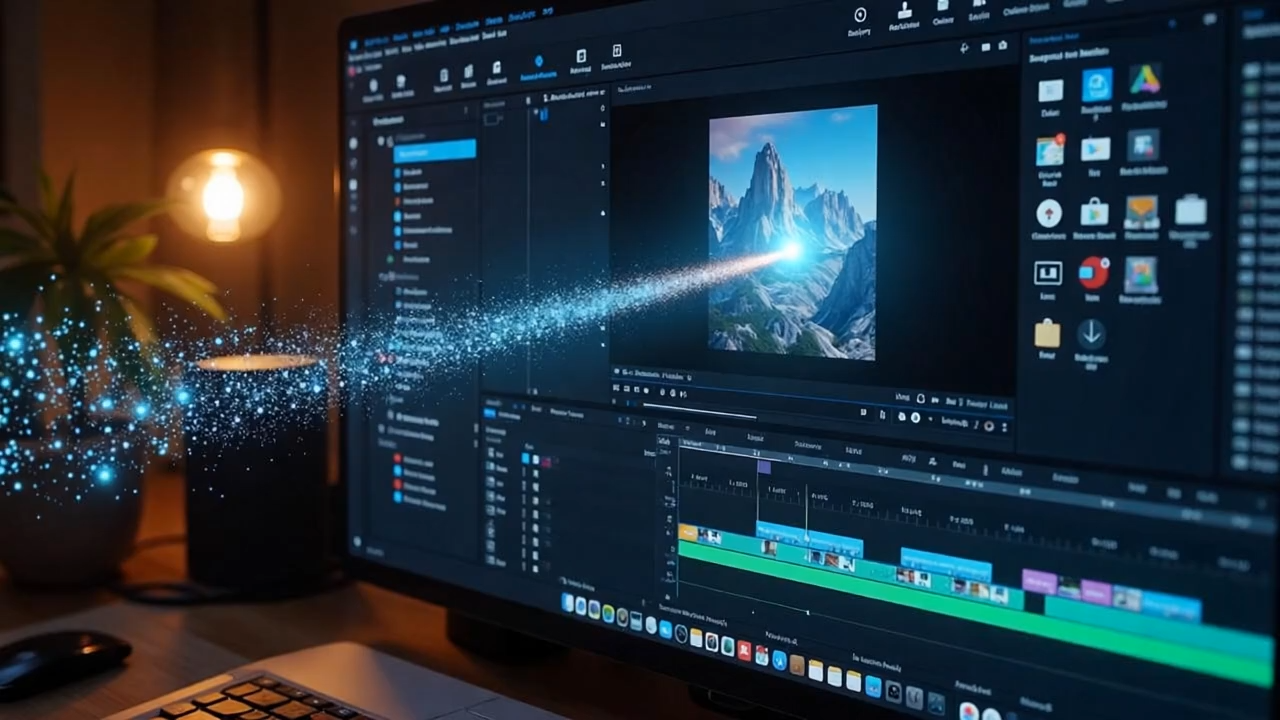Image resolution: width=1280 pixels, height=720 pixels.
Task: Select the white circle with red pin icon
Action: click(x=1048, y=212)
